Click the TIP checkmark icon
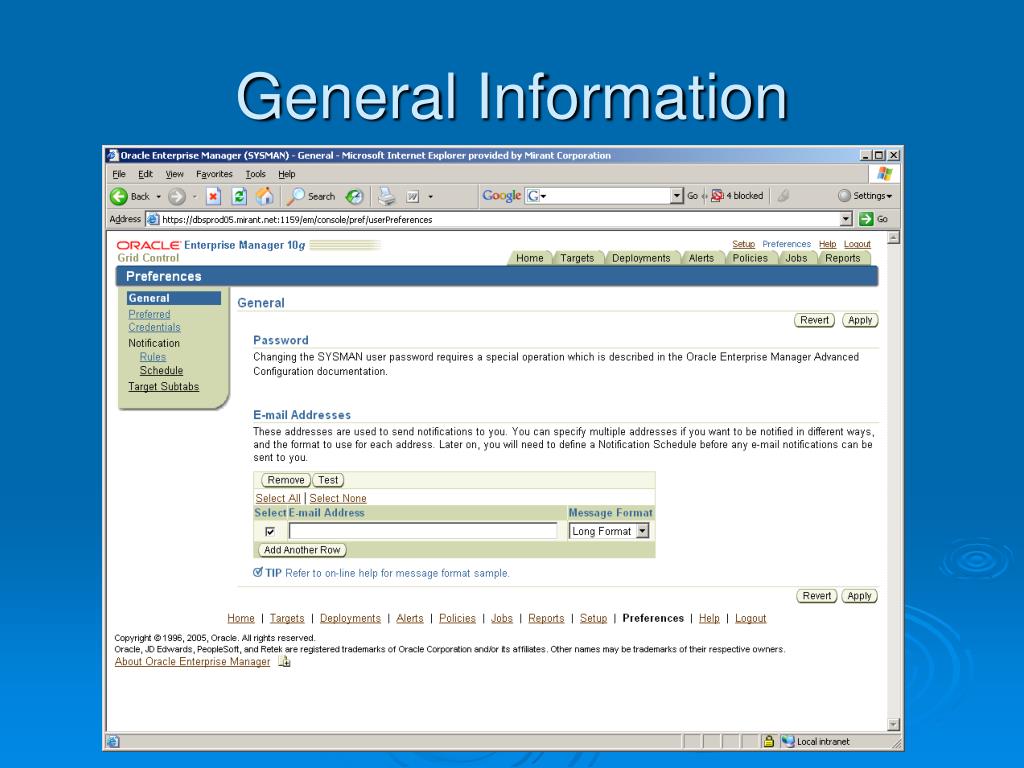The height and width of the screenshot is (768, 1024). (x=258, y=572)
